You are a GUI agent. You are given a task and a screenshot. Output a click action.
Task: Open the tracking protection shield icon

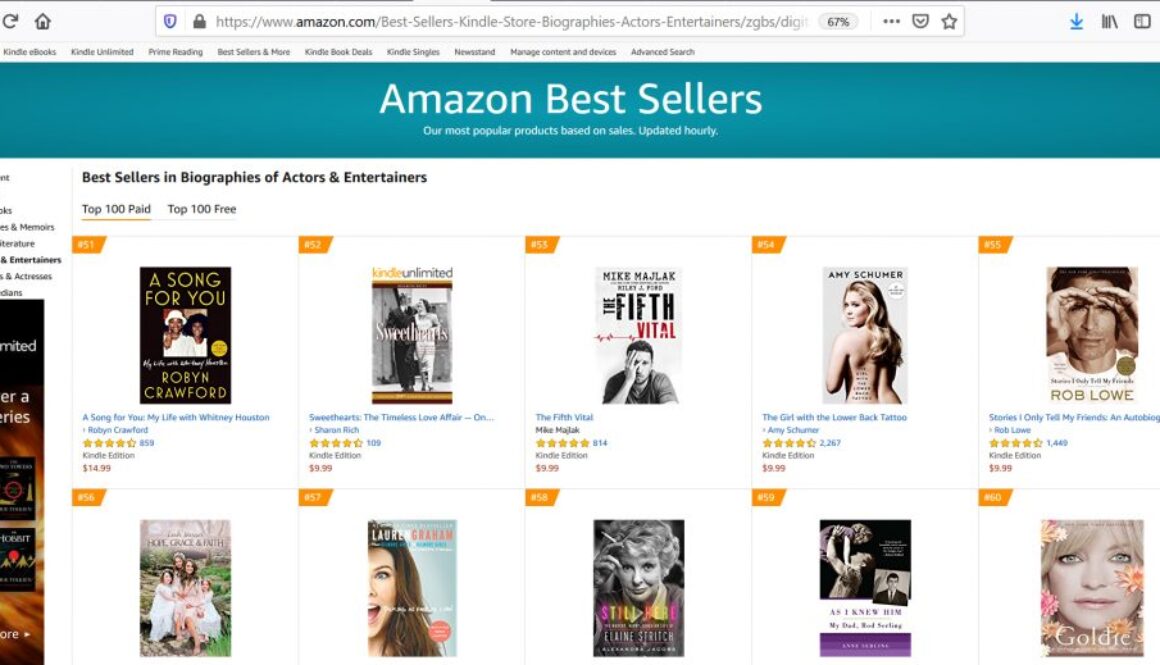click(170, 21)
